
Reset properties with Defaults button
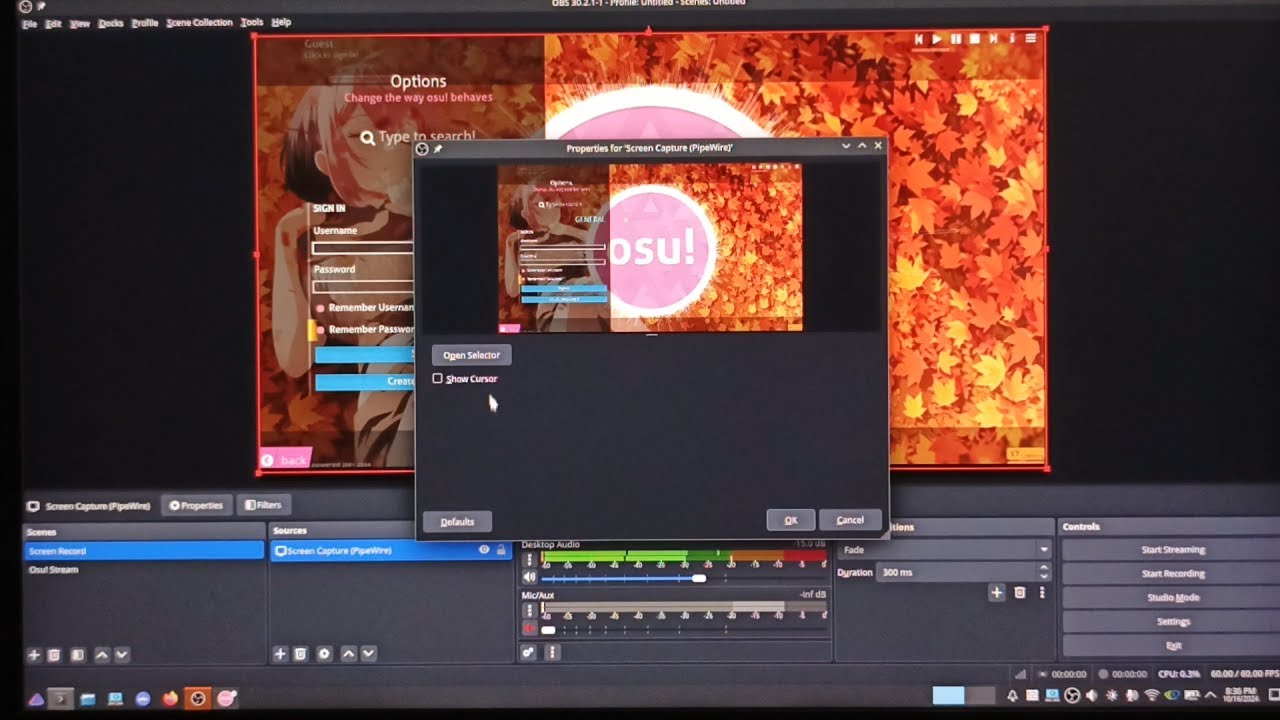pyautogui.click(x=457, y=522)
